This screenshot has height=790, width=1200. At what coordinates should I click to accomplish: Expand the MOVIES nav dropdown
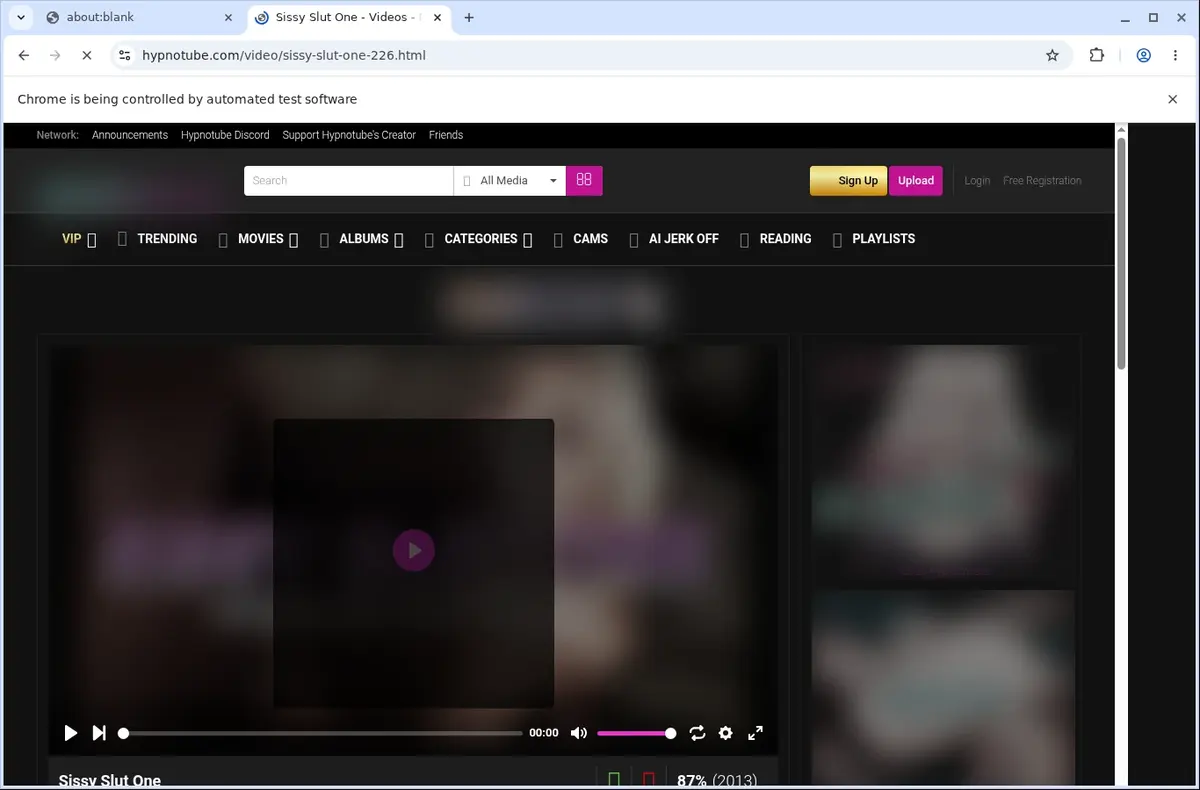pyautogui.click(x=293, y=239)
